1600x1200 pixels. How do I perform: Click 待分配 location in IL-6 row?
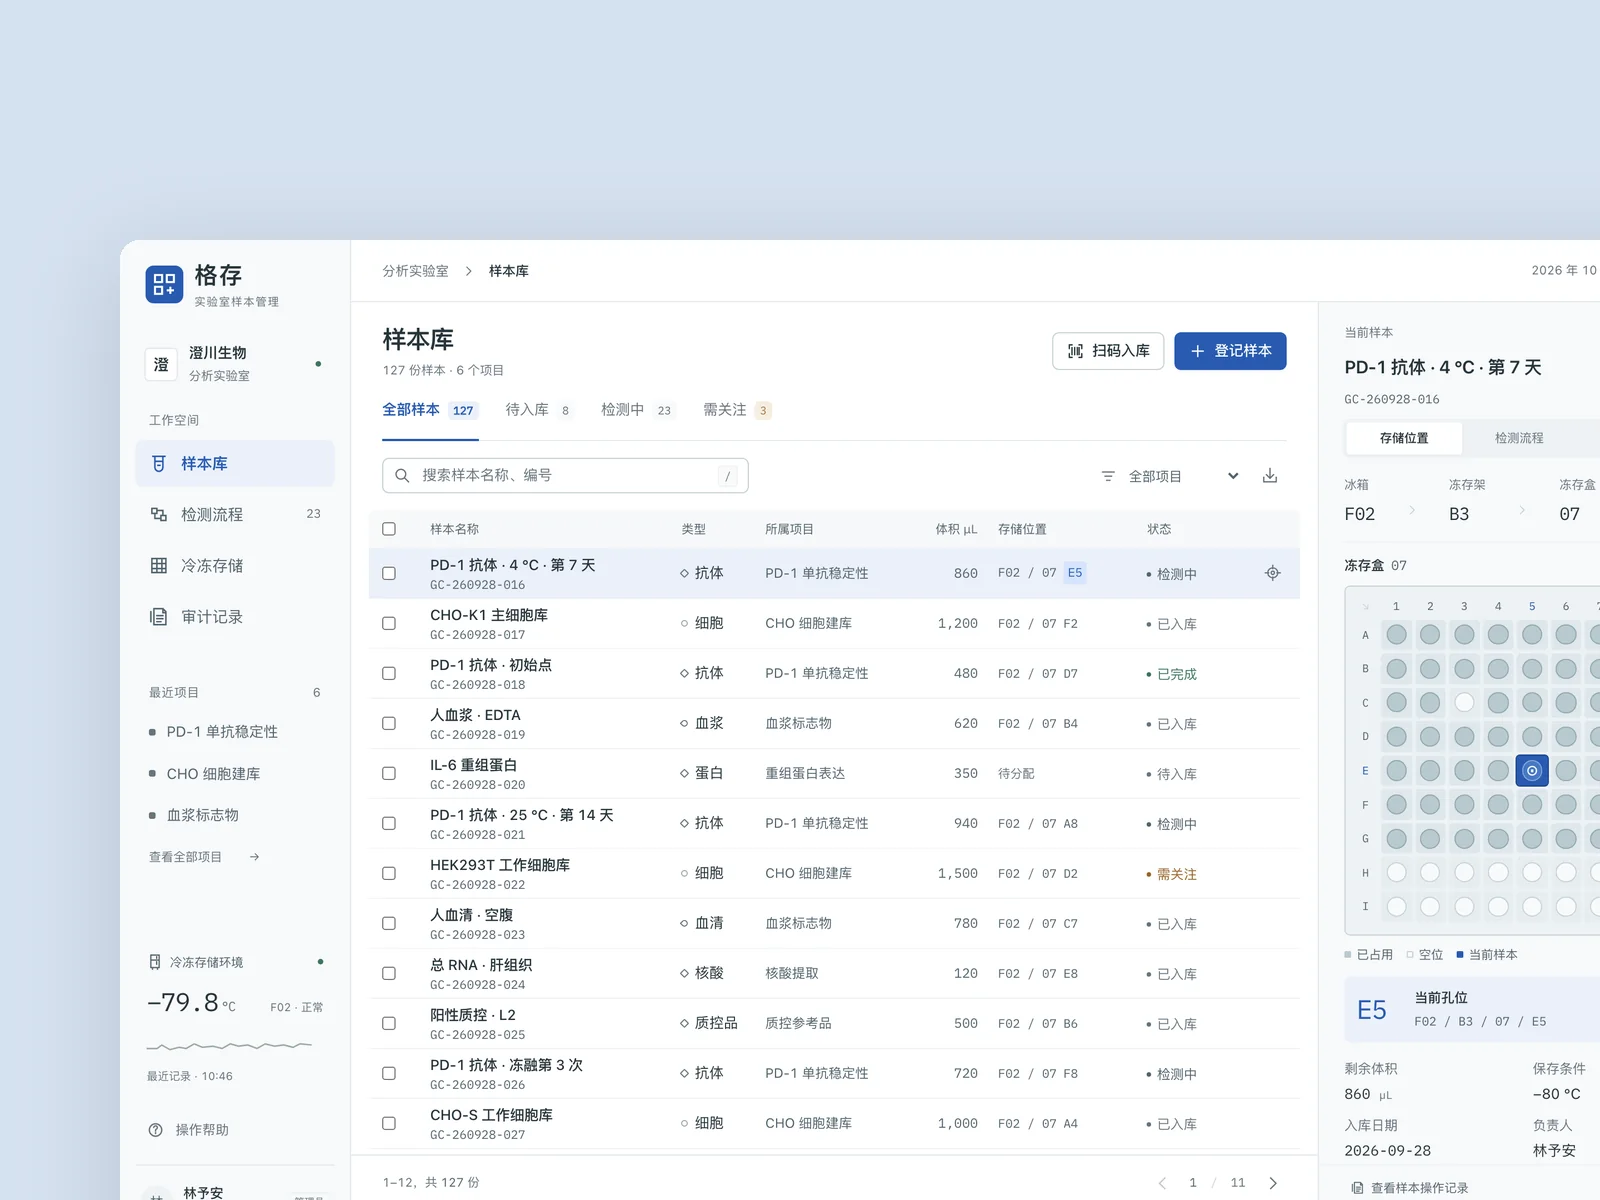coord(1016,774)
